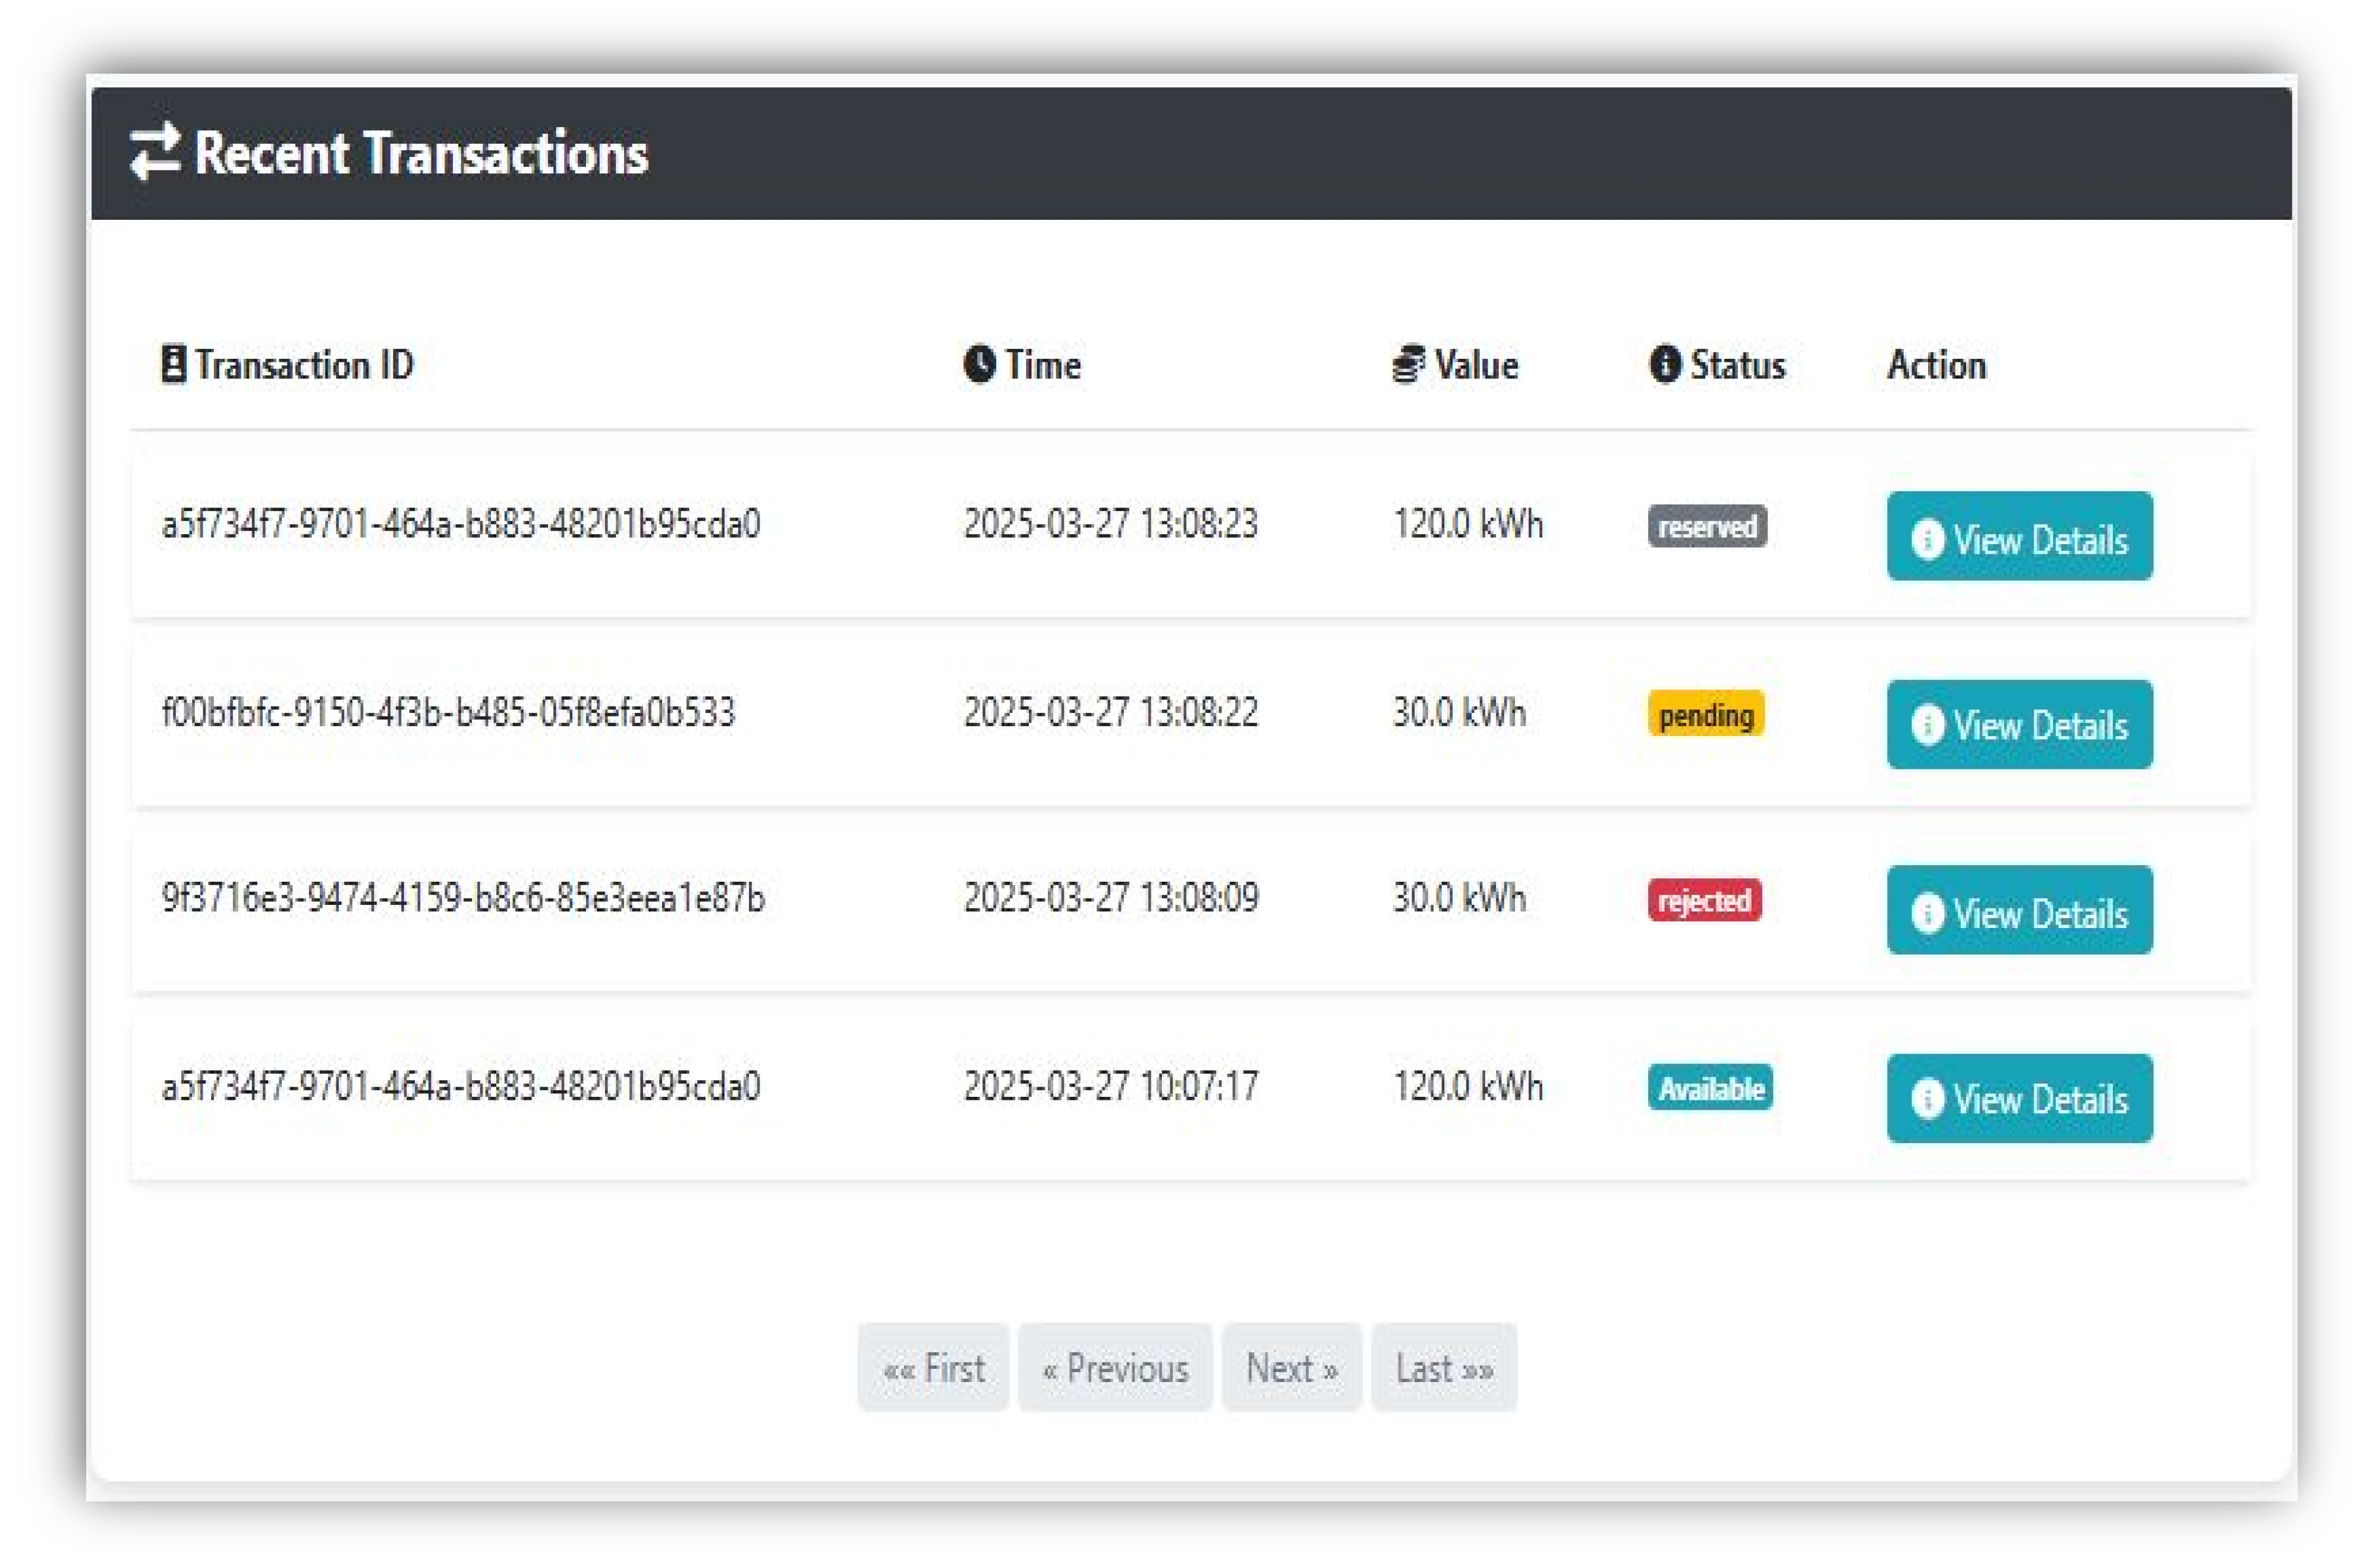Screen dimensions: 2372x1568
Task: Go to the First page
Action: click(933, 1368)
